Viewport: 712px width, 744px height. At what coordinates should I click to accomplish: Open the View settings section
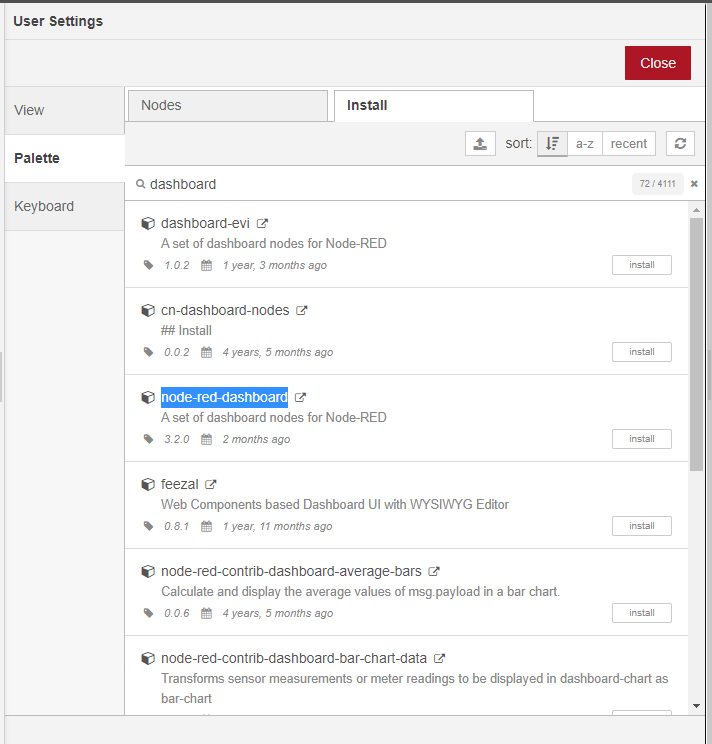[65, 110]
